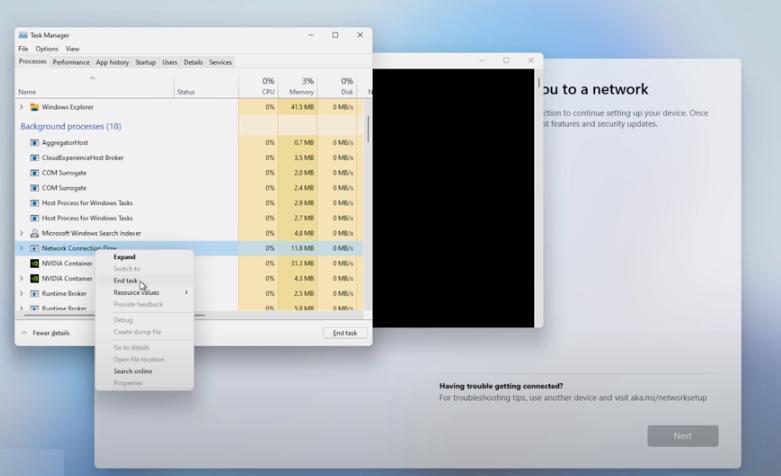Screen dimensions: 781x476
Task: Click the 31.3 MB NVIDIA Container icon
Action: click(34, 263)
